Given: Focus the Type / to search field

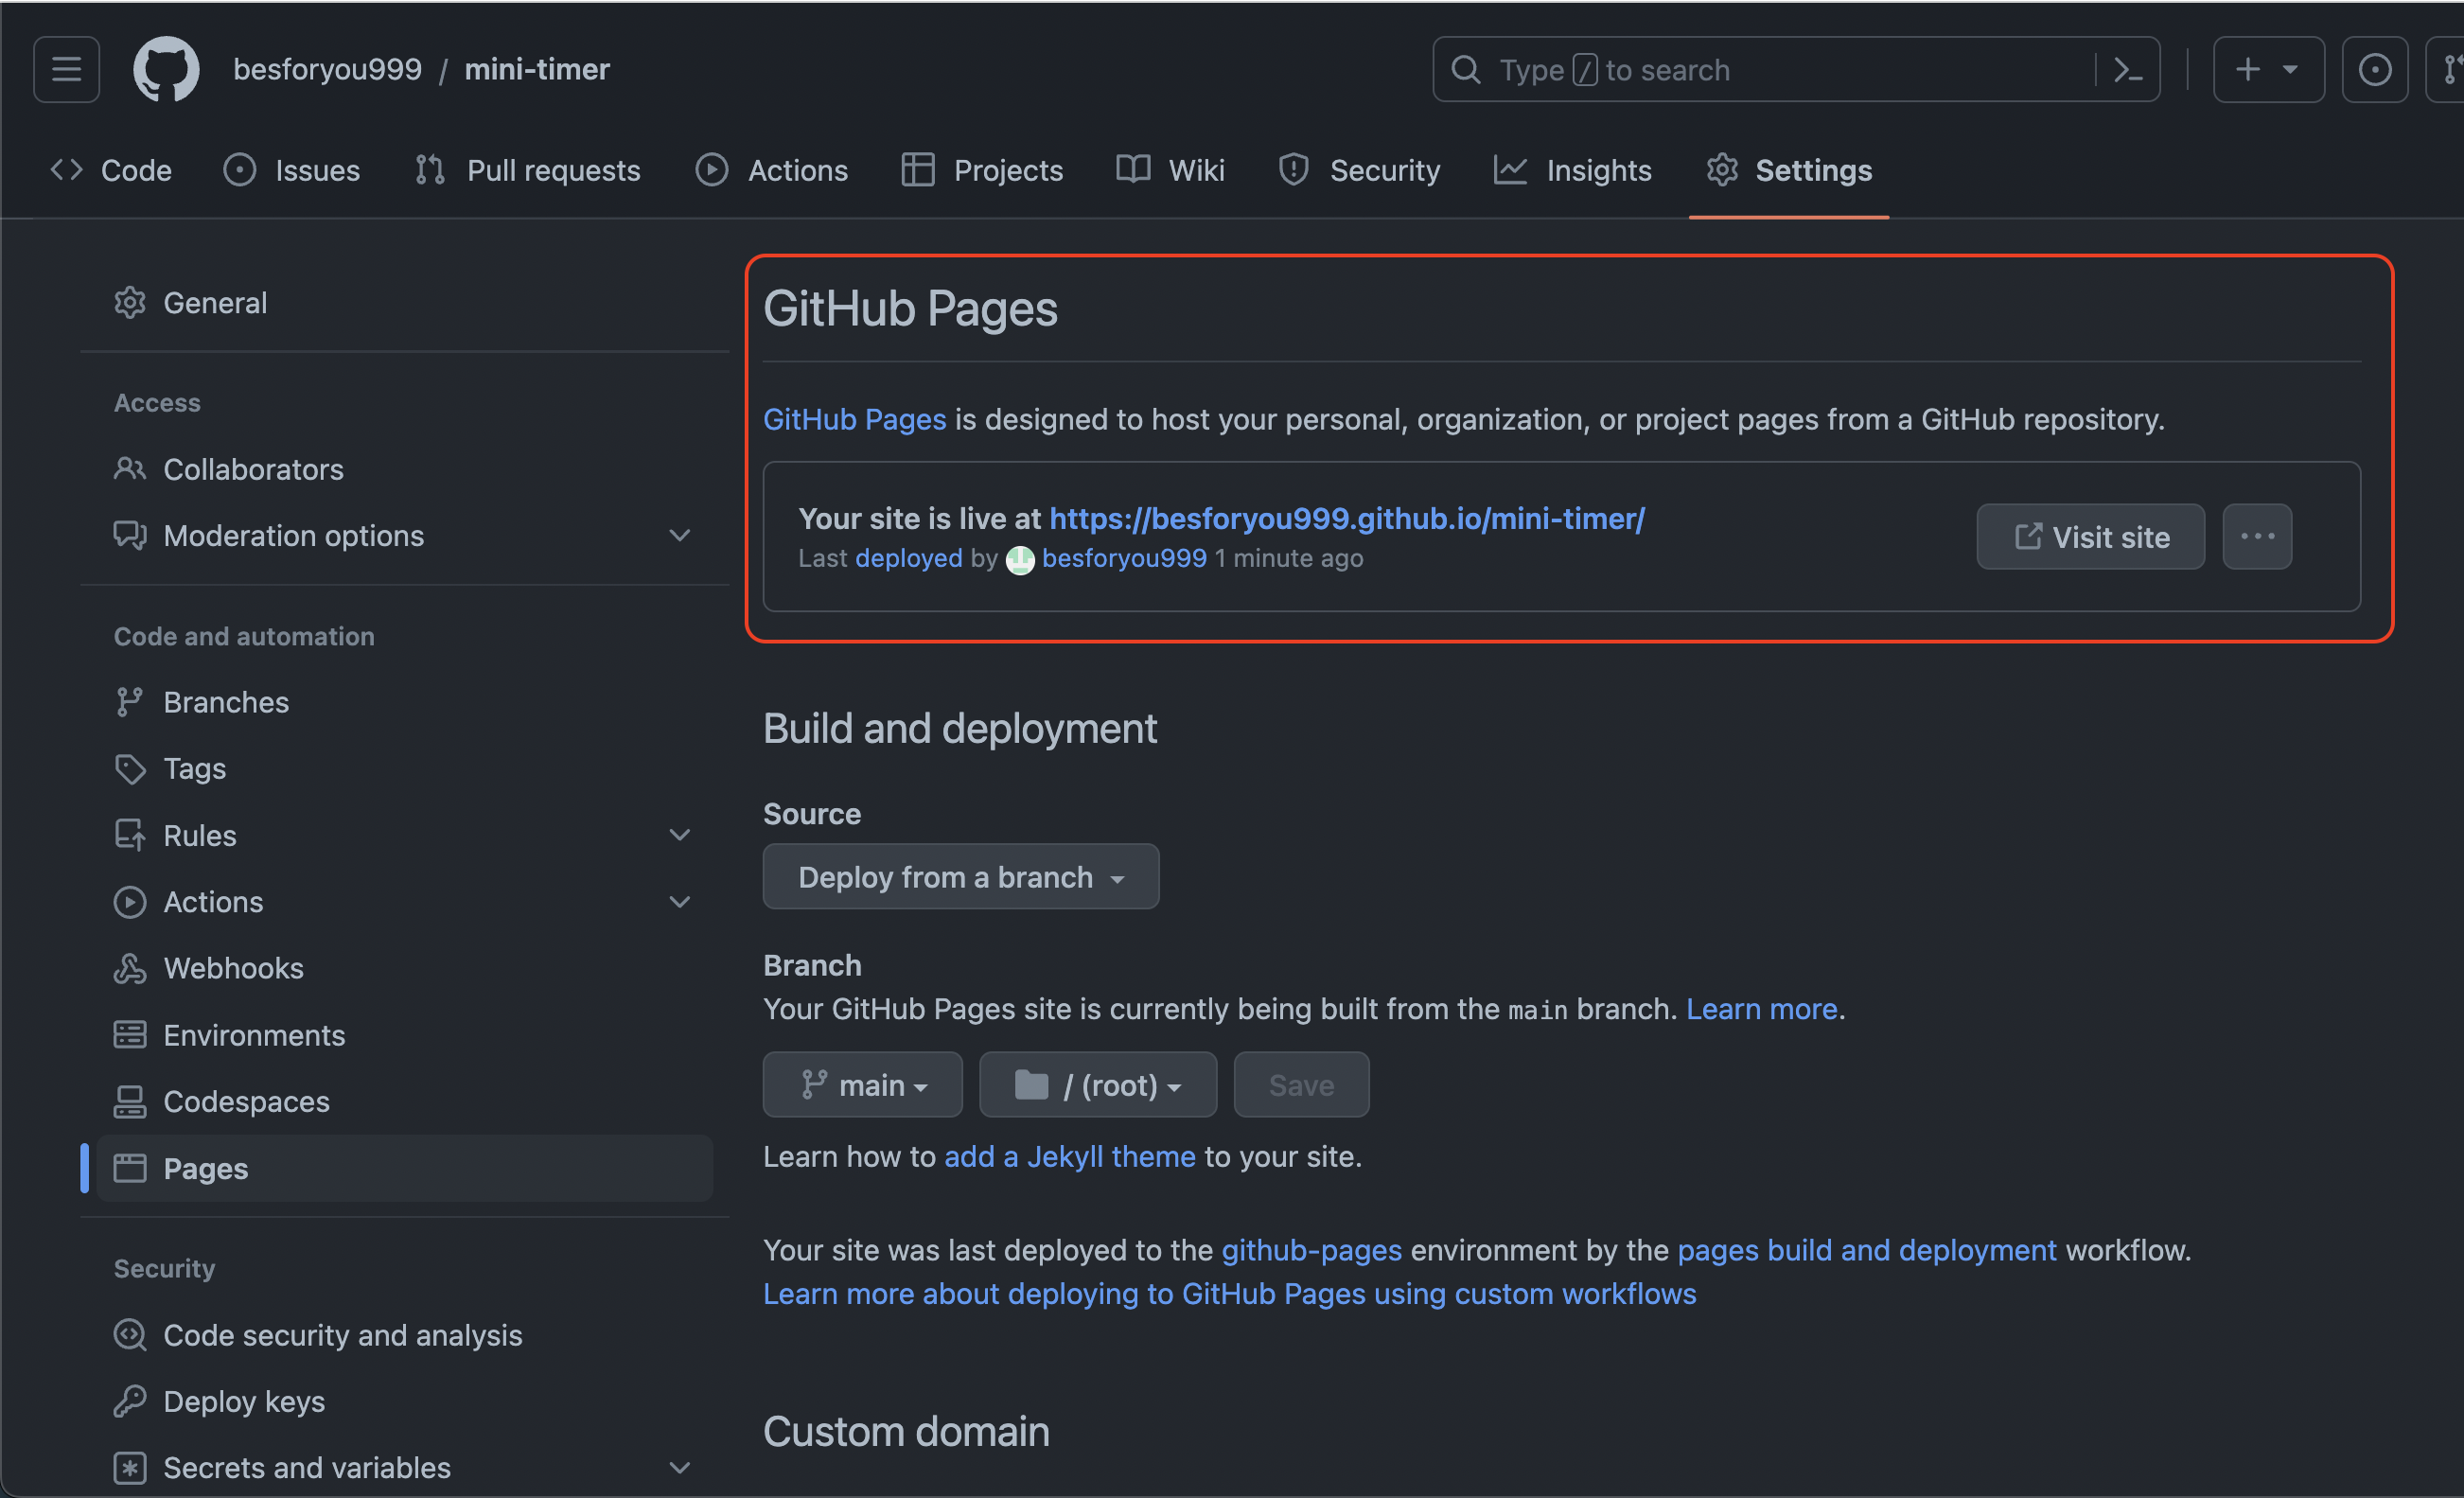Looking at the screenshot, I should coord(1796,69).
